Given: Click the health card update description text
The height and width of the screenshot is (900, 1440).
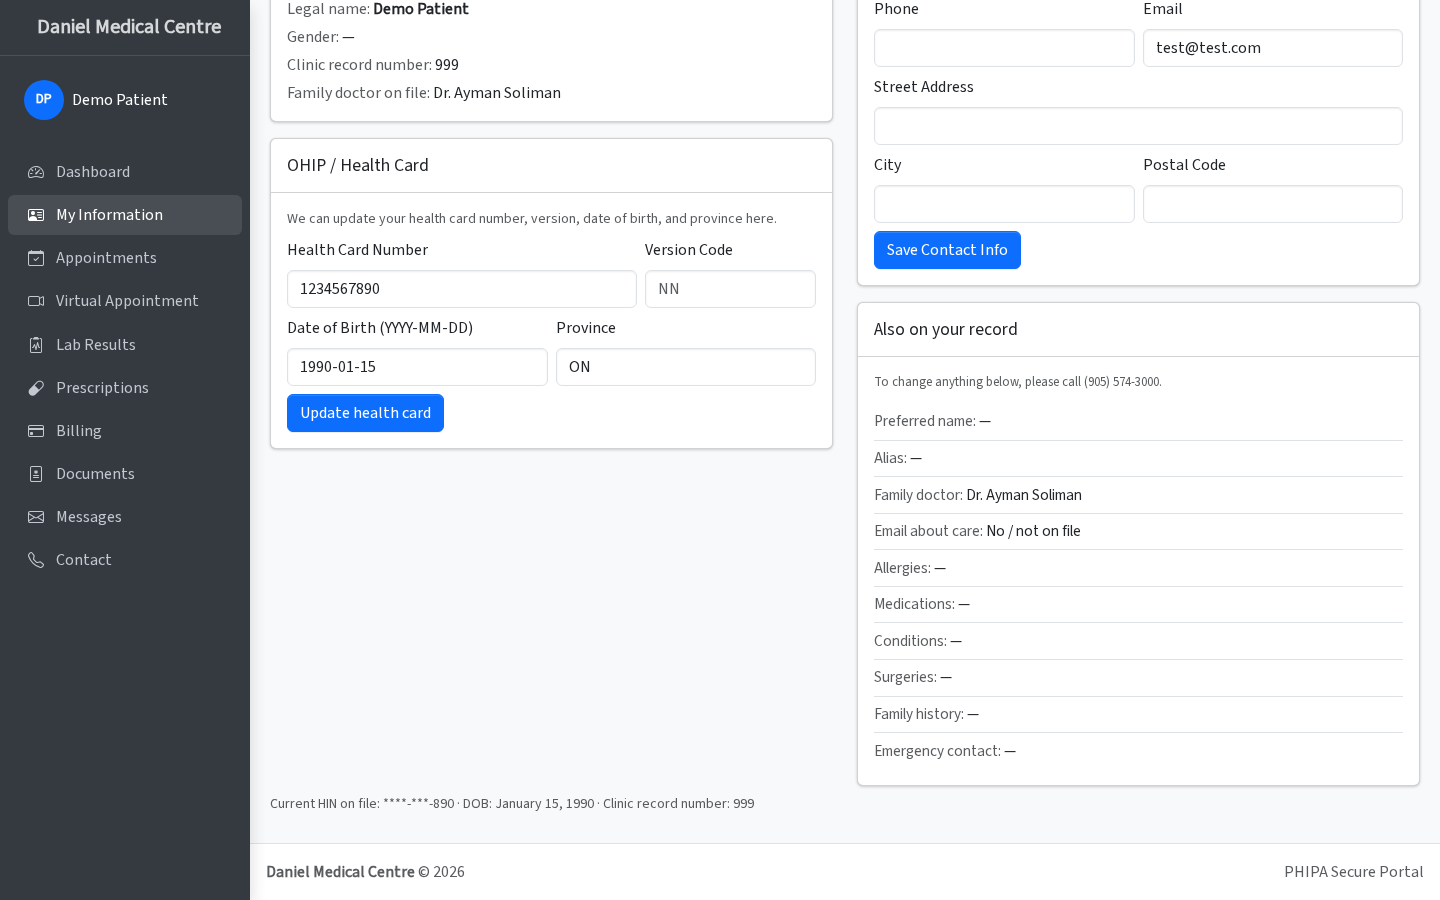Looking at the screenshot, I should point(532,219).
